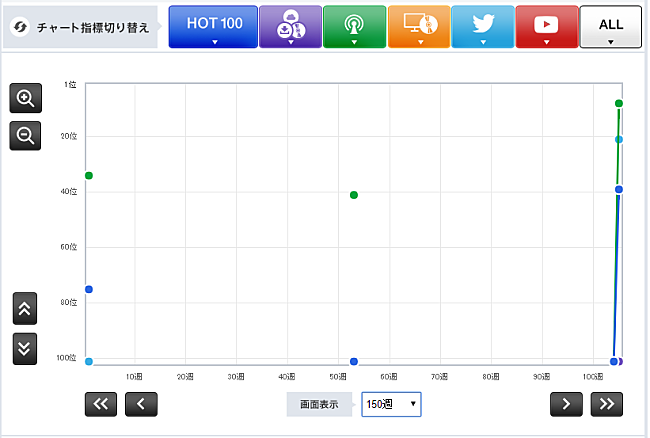650x438 pixels.
Task: Zoom out with the magnifier minus button
Action: pyautogui.click(x=25, y=135)
